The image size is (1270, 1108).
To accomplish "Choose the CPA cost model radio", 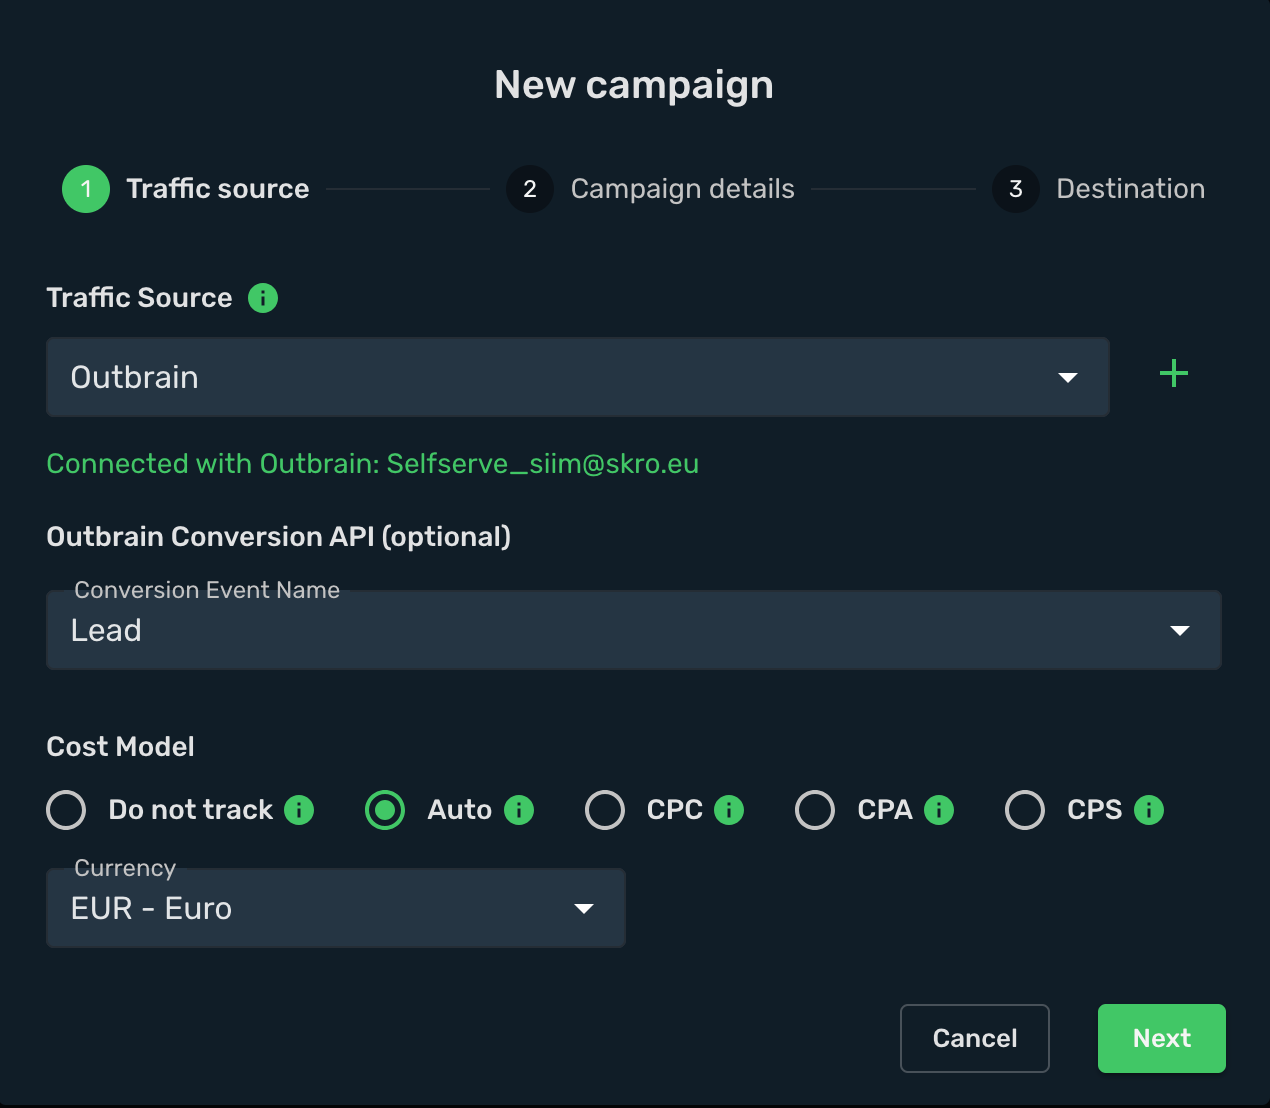I will point(815,810).
